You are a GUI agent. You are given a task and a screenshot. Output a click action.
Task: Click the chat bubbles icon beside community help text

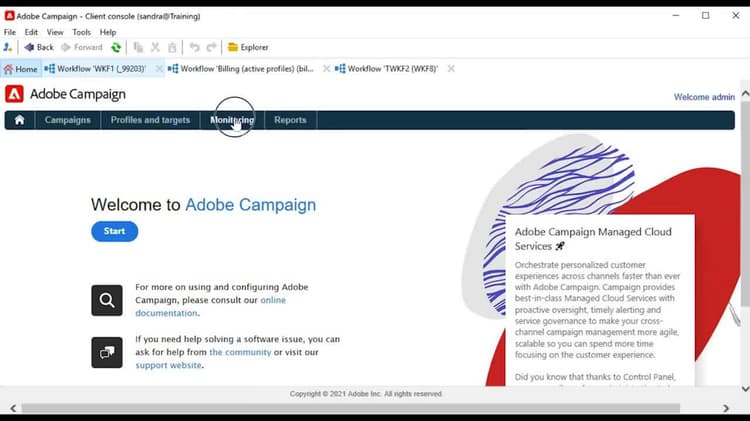[x=107, y=353]
